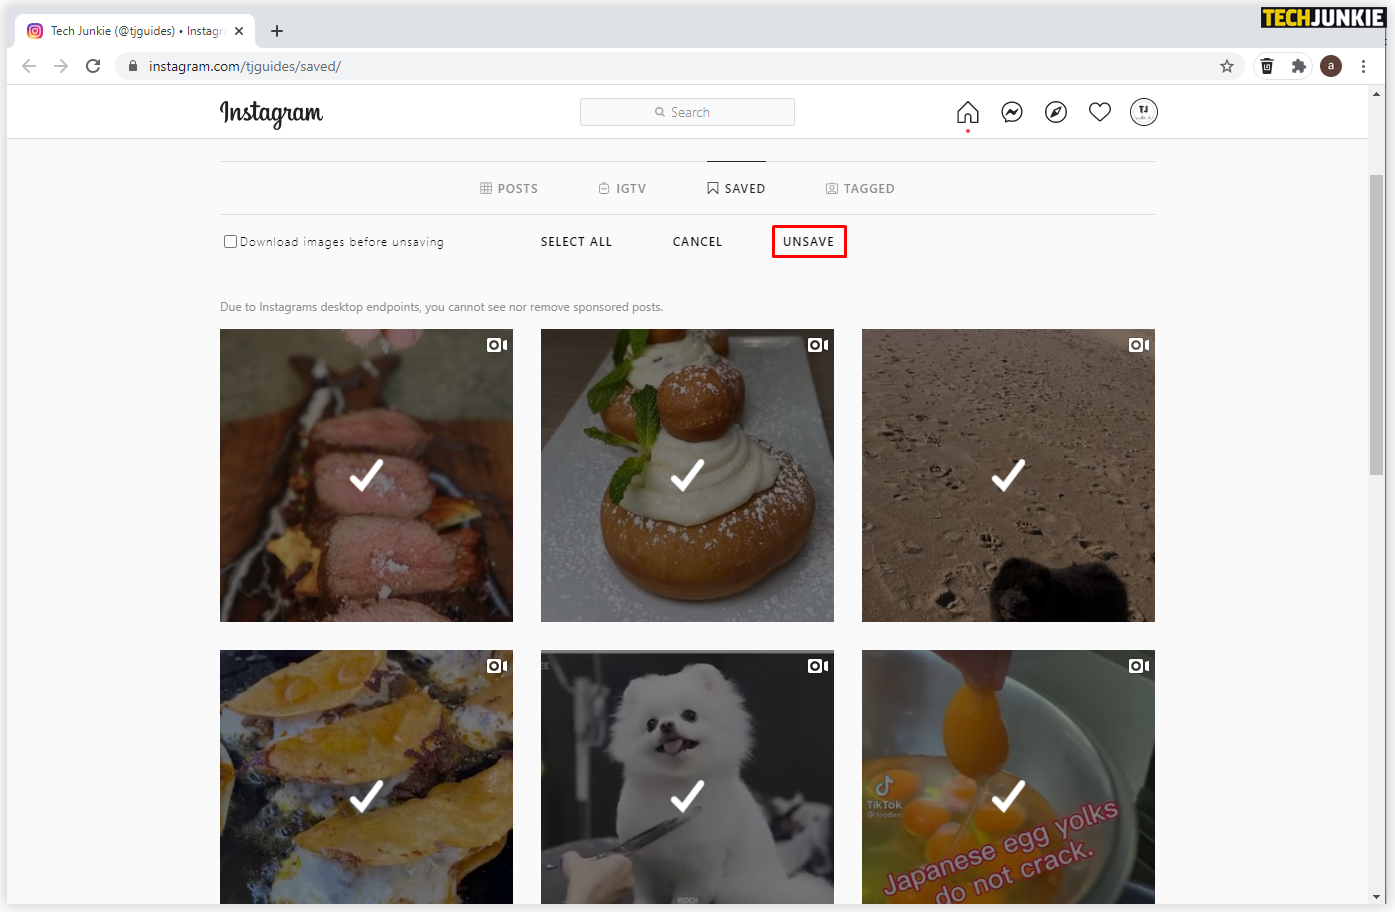Click the SELECT ALL link

coord(576,241)
